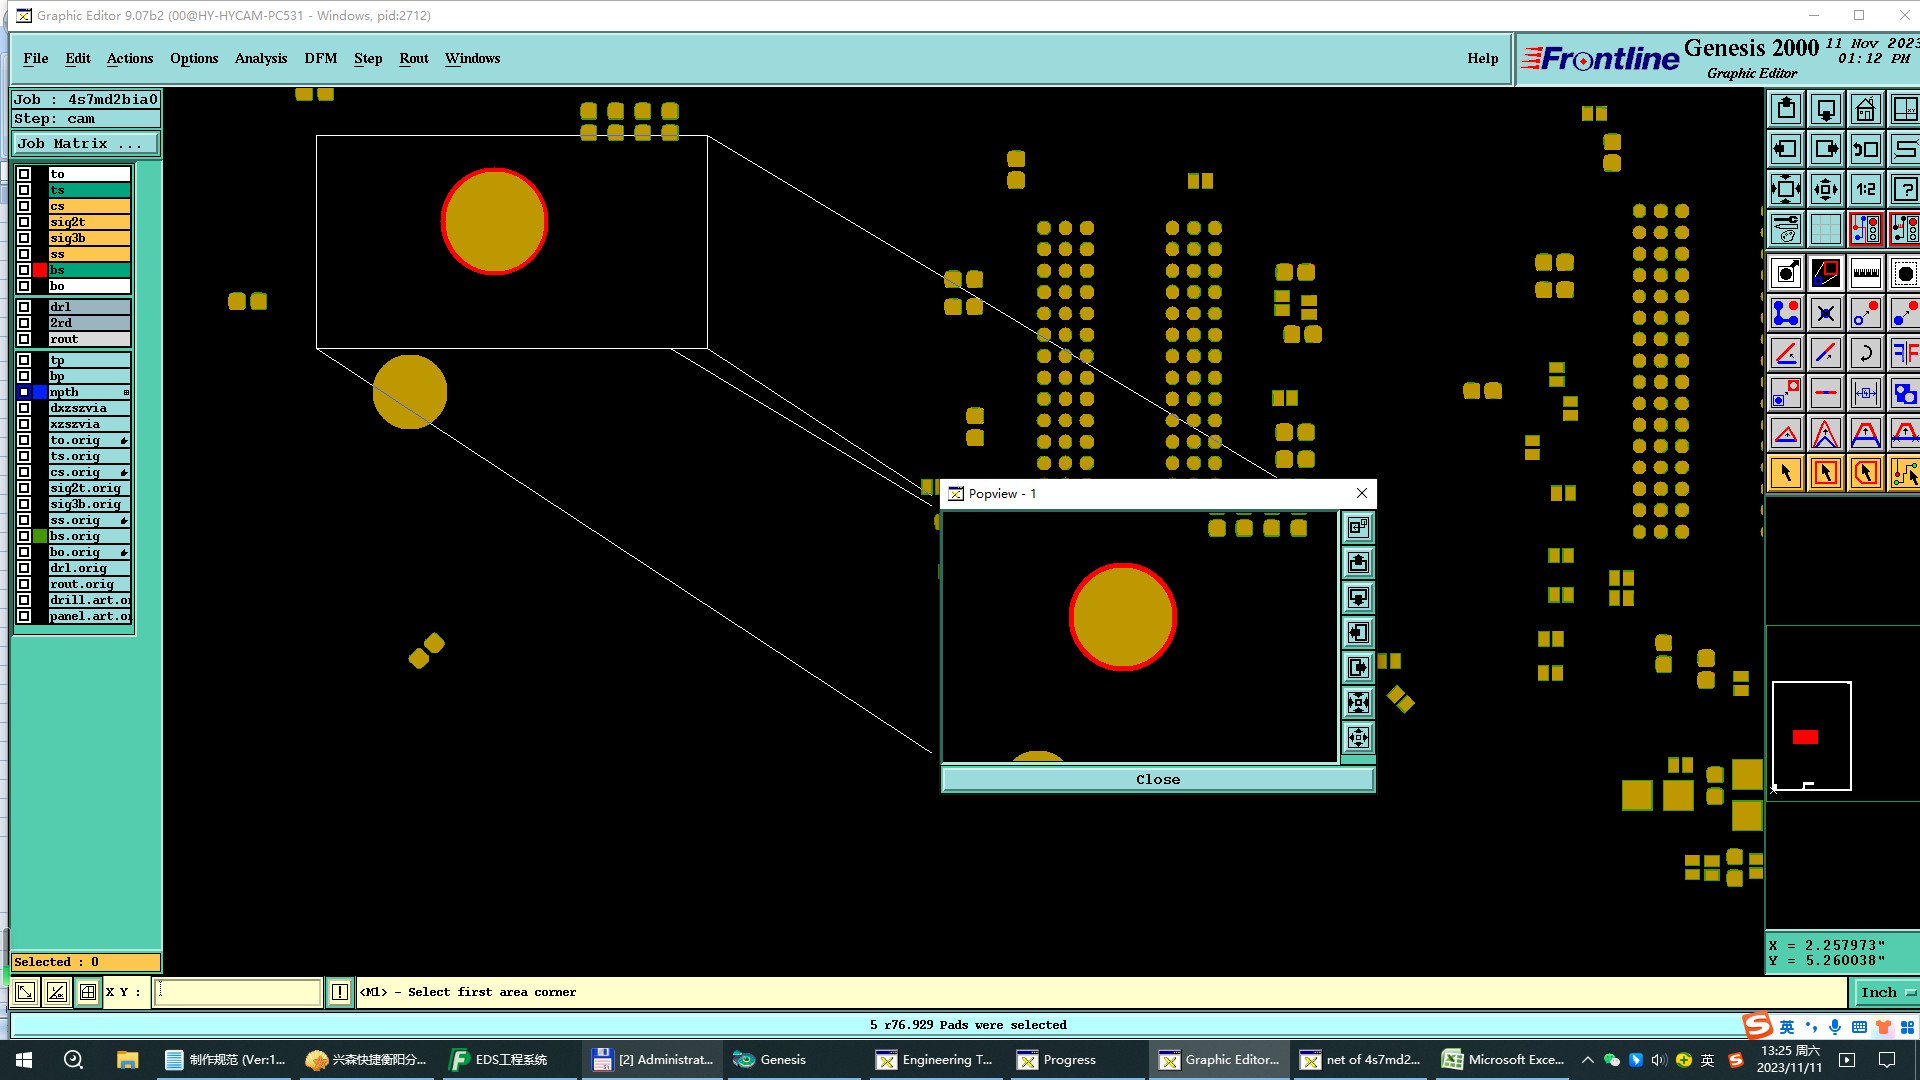This screenshot has width=1920, height=1080.
Task: Open the Inch units dropdown
Action: point(1887,992)
